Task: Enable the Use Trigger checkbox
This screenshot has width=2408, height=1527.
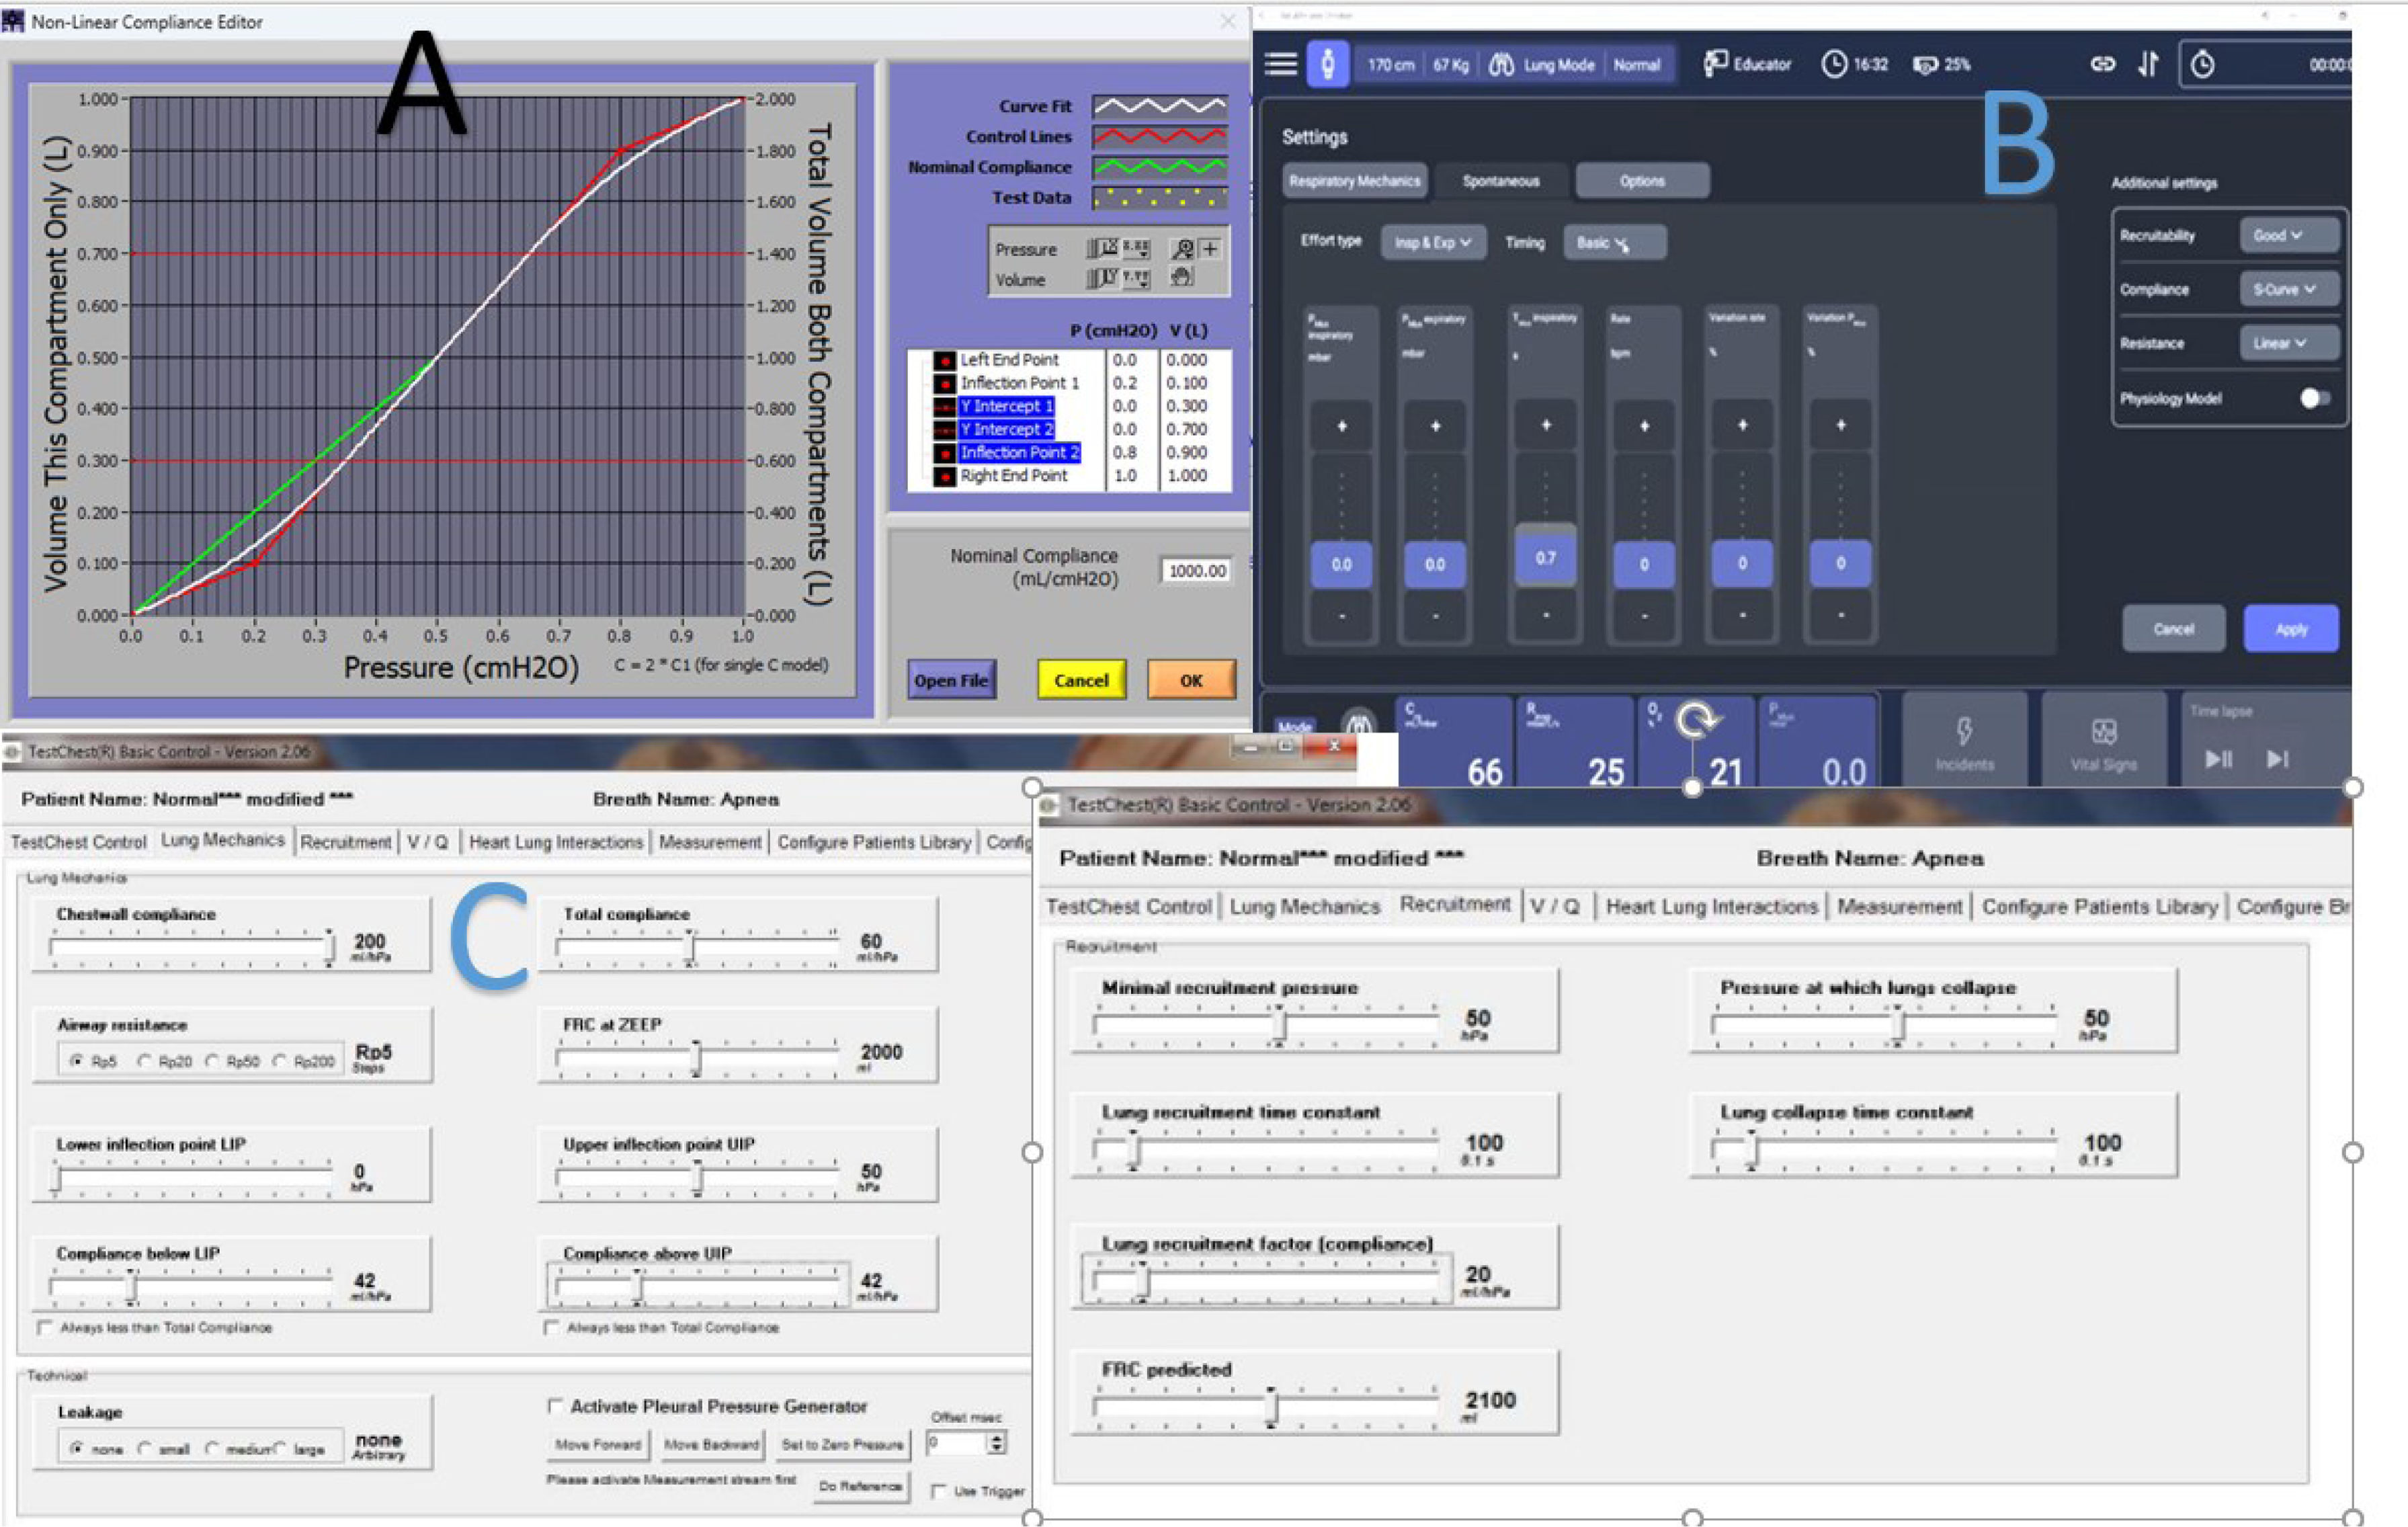Action: 938,1491
